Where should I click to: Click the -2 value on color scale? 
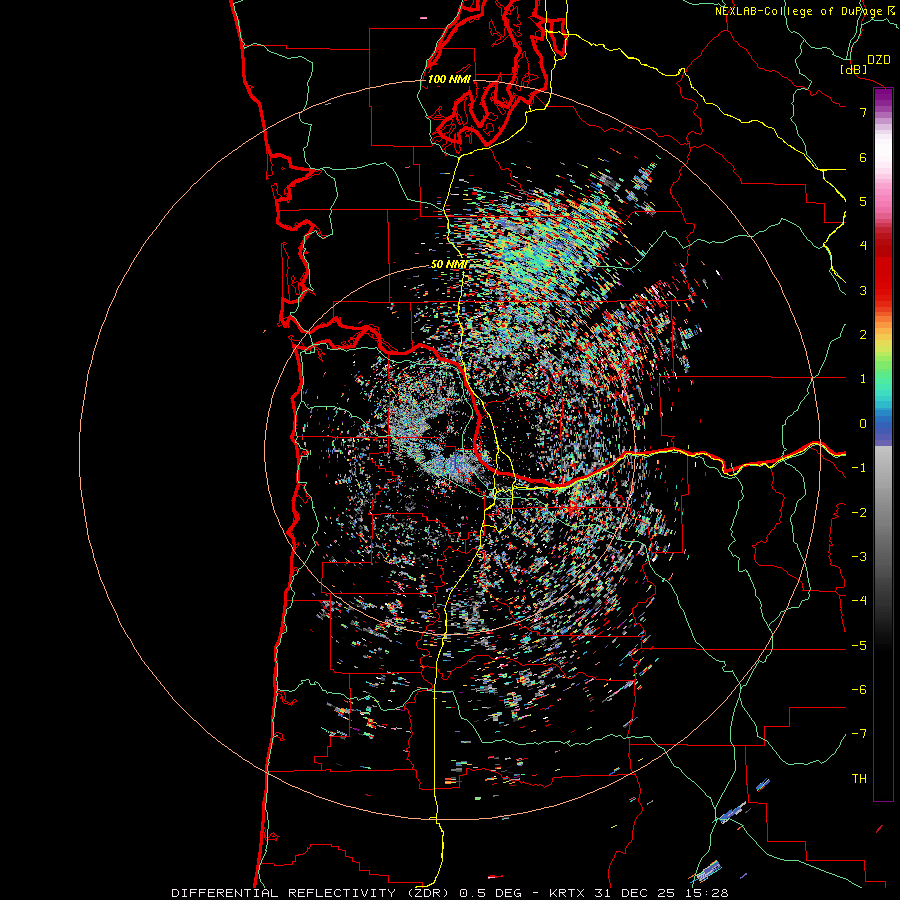point(859,513)
